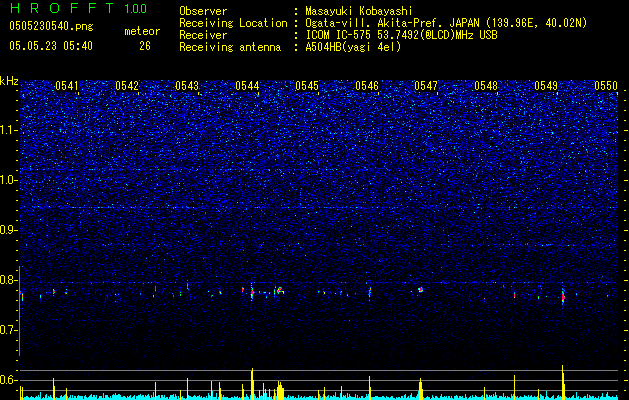
Task: Select the A504HB(yagi 4el) antenna text
Action: 353,47
